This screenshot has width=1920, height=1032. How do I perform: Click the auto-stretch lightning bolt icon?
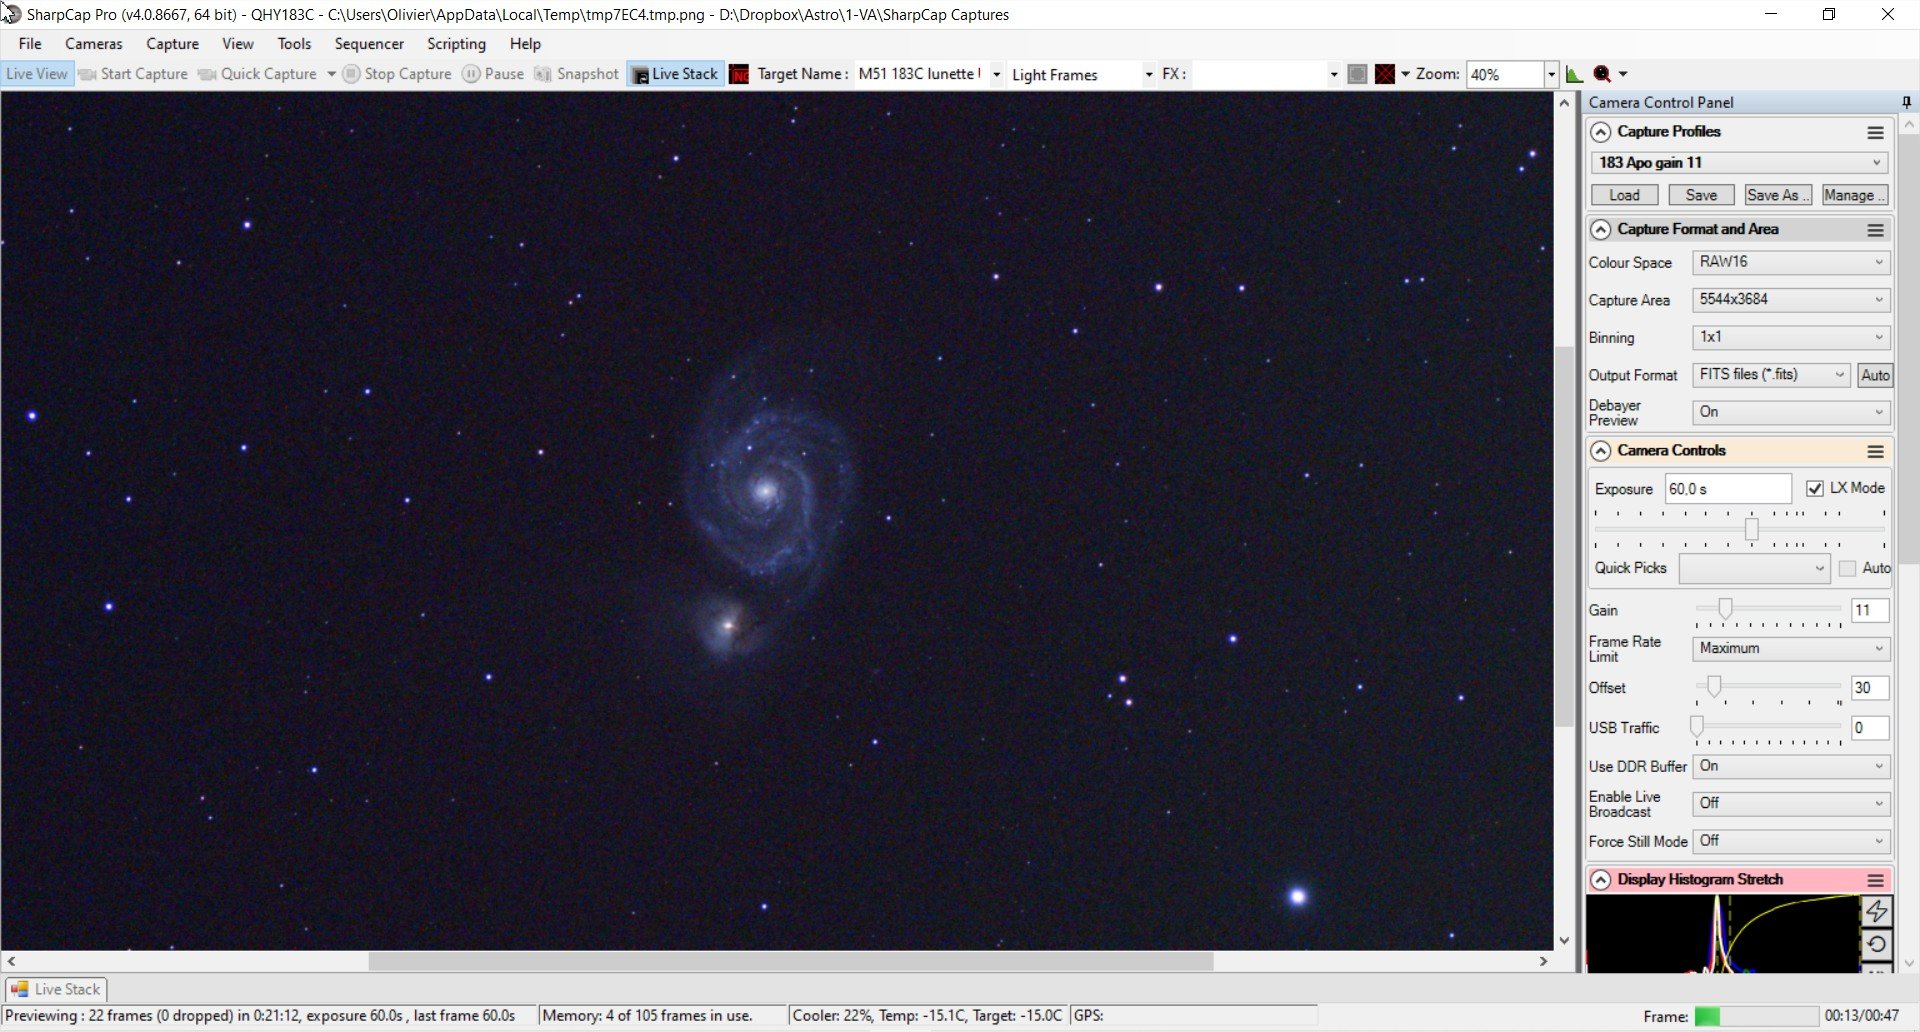click(1876, 911)
